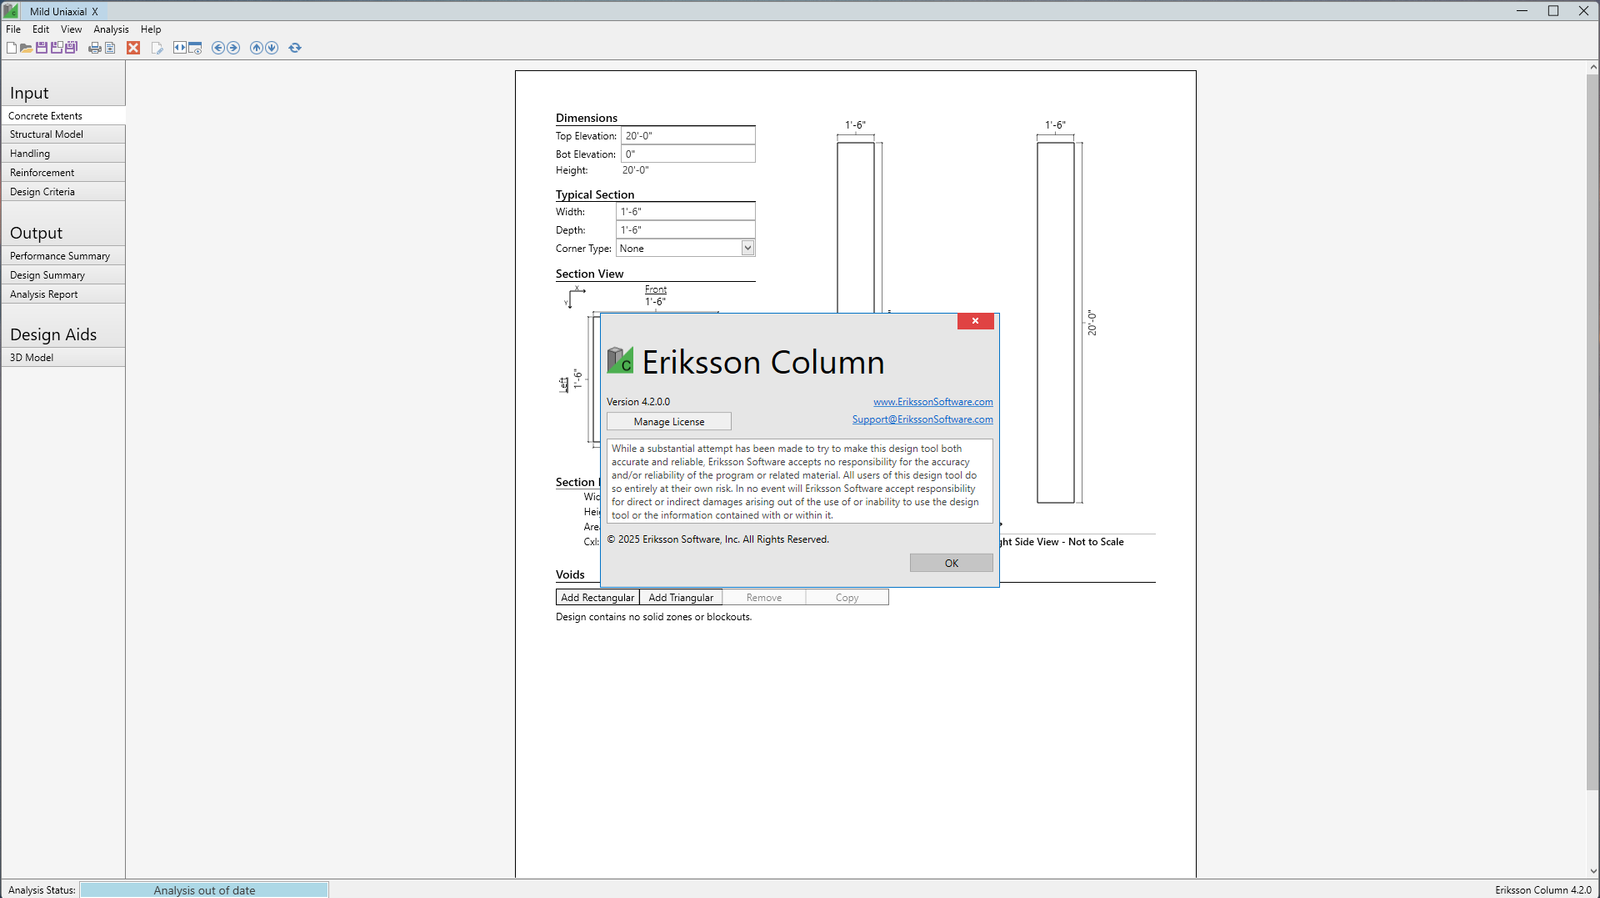Click the horizontal split arrows toolbar icon
Image resolution: width=1600 pixels, height=898 pixels.
click(180, 47)
